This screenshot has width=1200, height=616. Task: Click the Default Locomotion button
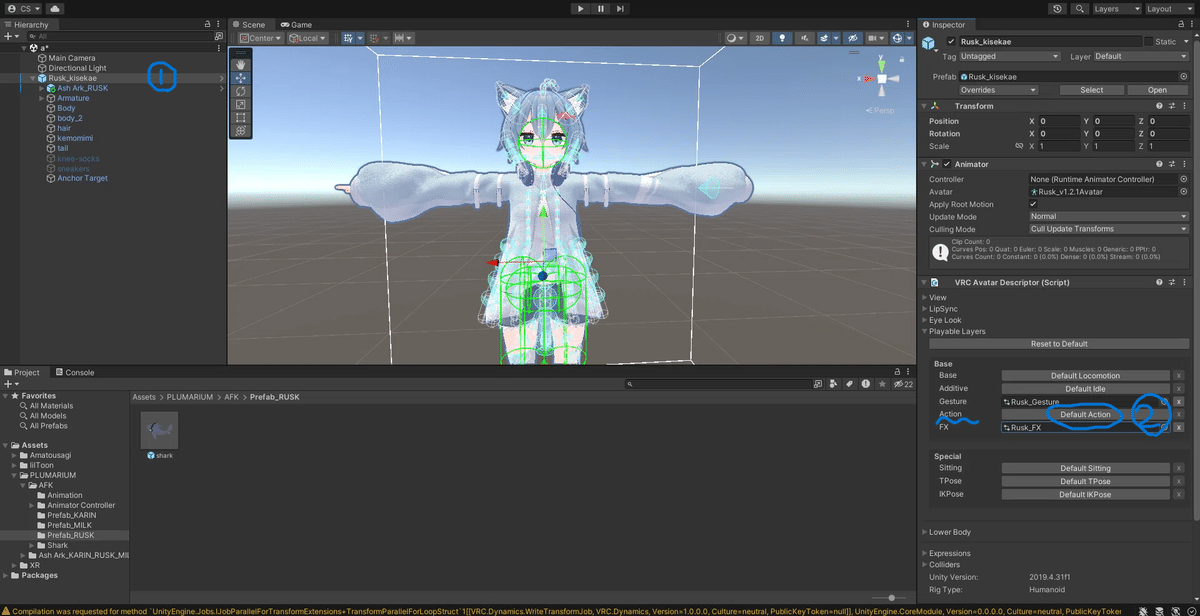pyautogui.click(x=1085, y=376)
